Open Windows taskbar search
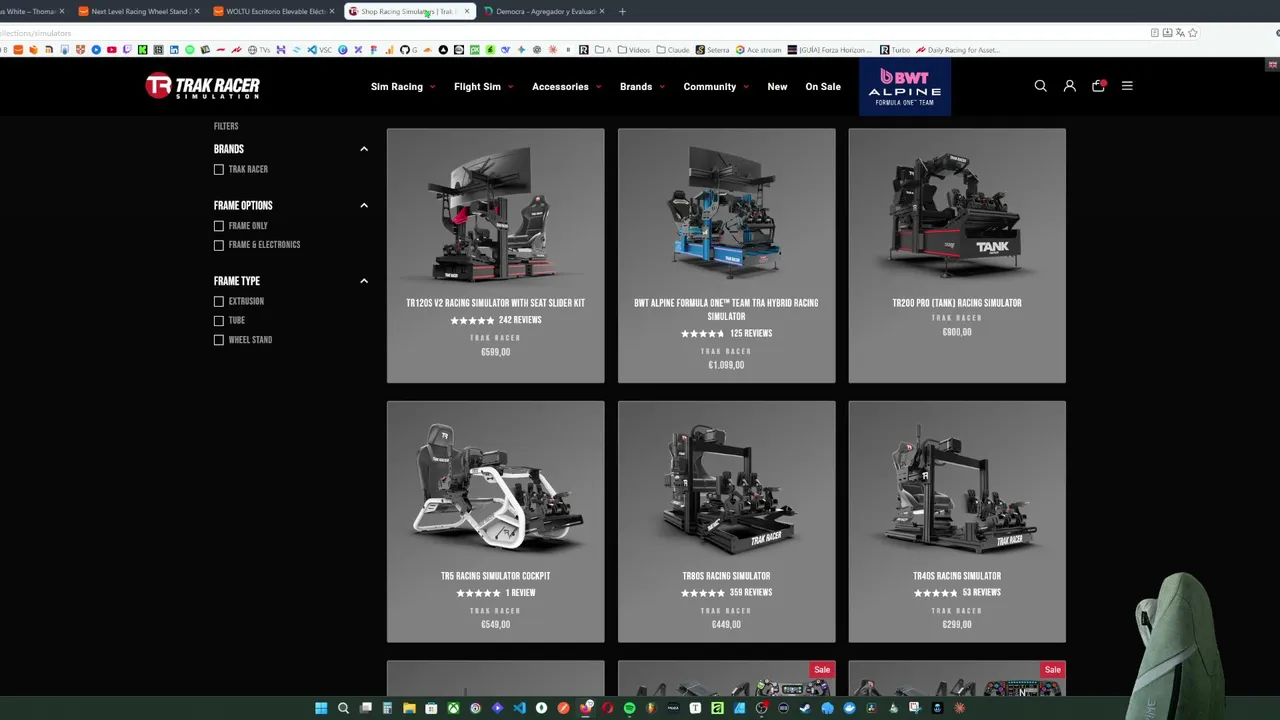This screenshot has height=720, width=1280. click(x=343, y=708)
